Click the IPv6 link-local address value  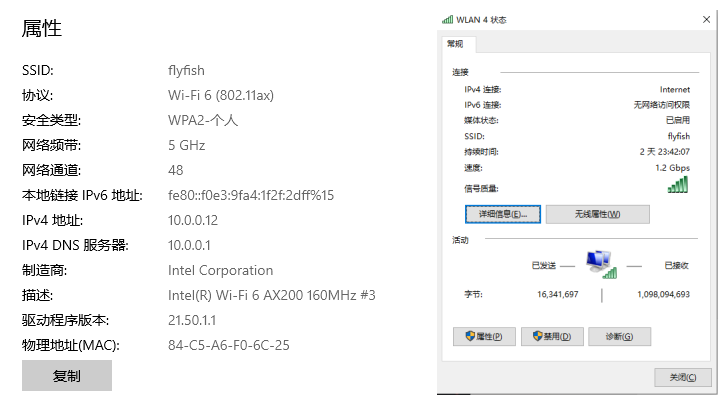point(251,195)
